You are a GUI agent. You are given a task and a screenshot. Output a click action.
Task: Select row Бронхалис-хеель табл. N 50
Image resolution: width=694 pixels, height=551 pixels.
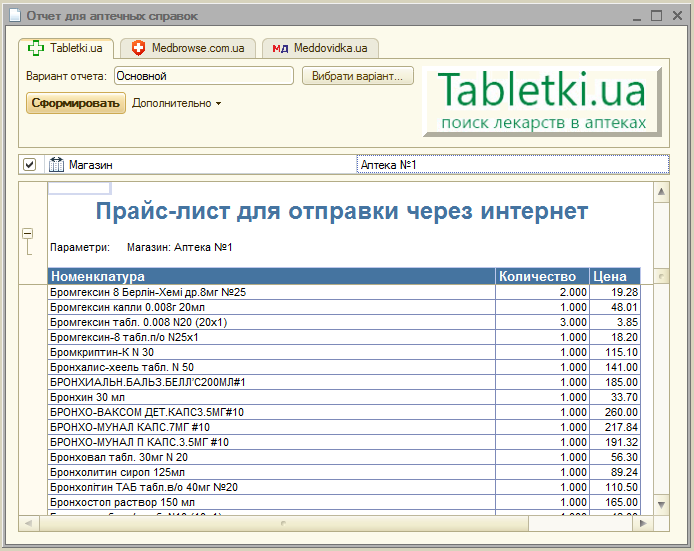click(344, 367)
